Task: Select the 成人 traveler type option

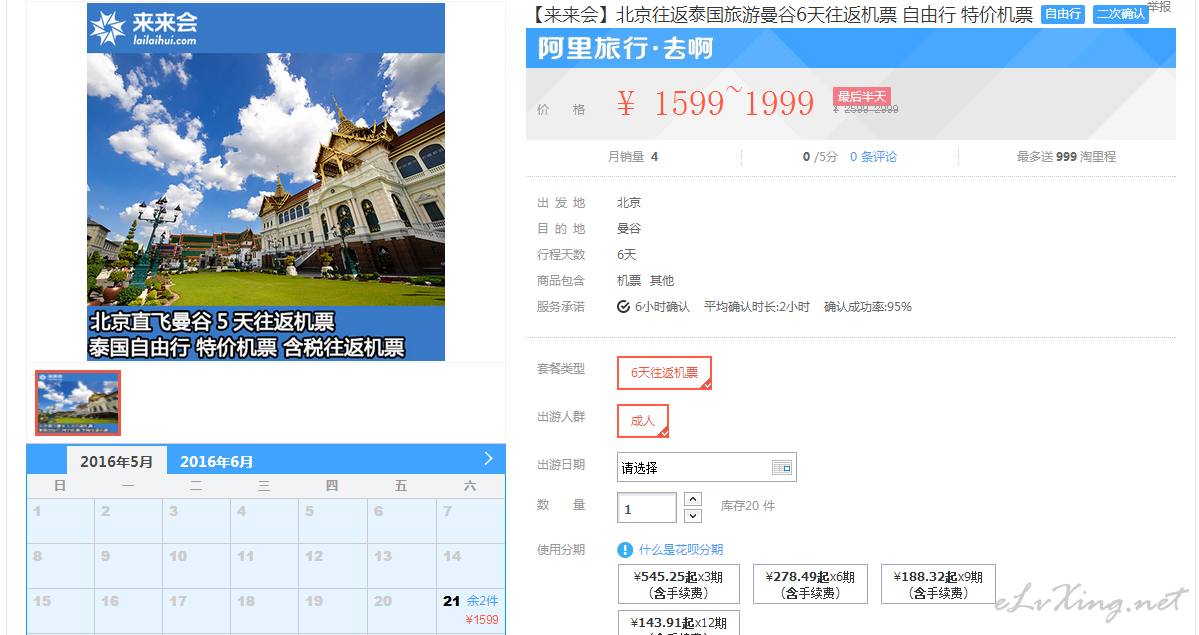Action: (643, 420)
